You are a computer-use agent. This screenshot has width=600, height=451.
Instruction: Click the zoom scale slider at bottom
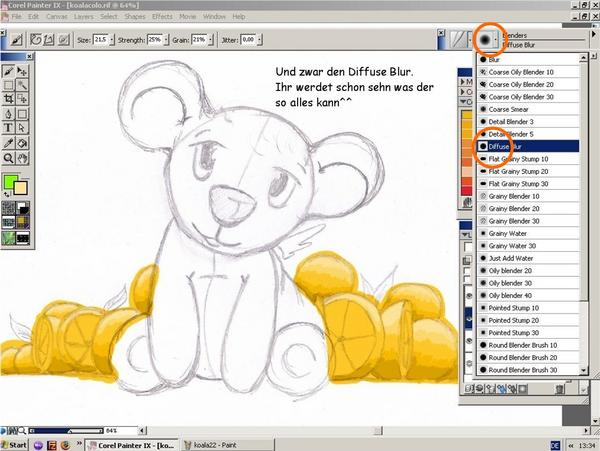tap(67, 431)
